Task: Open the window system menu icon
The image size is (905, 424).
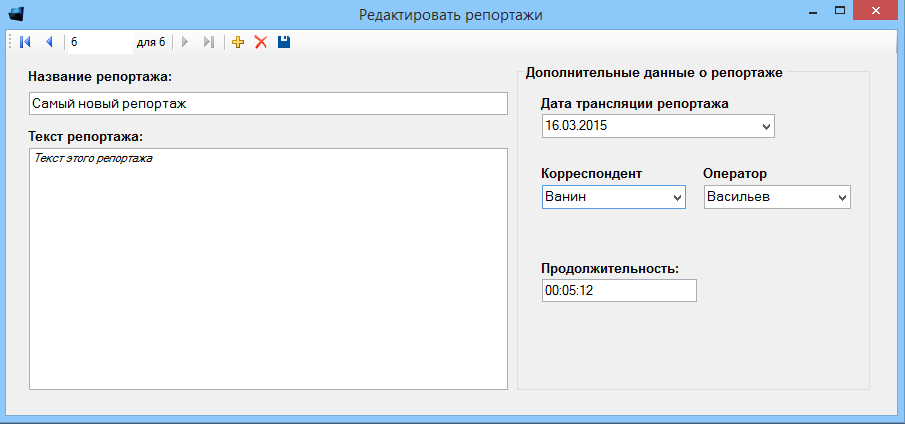Action: (15, 14)
